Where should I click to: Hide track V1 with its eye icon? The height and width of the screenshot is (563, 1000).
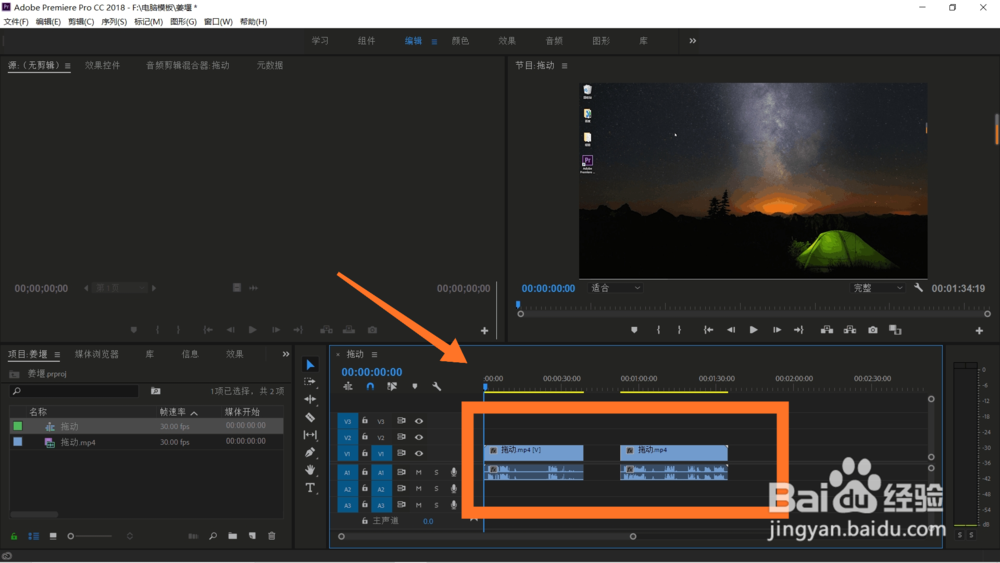[x=419, y=453]
